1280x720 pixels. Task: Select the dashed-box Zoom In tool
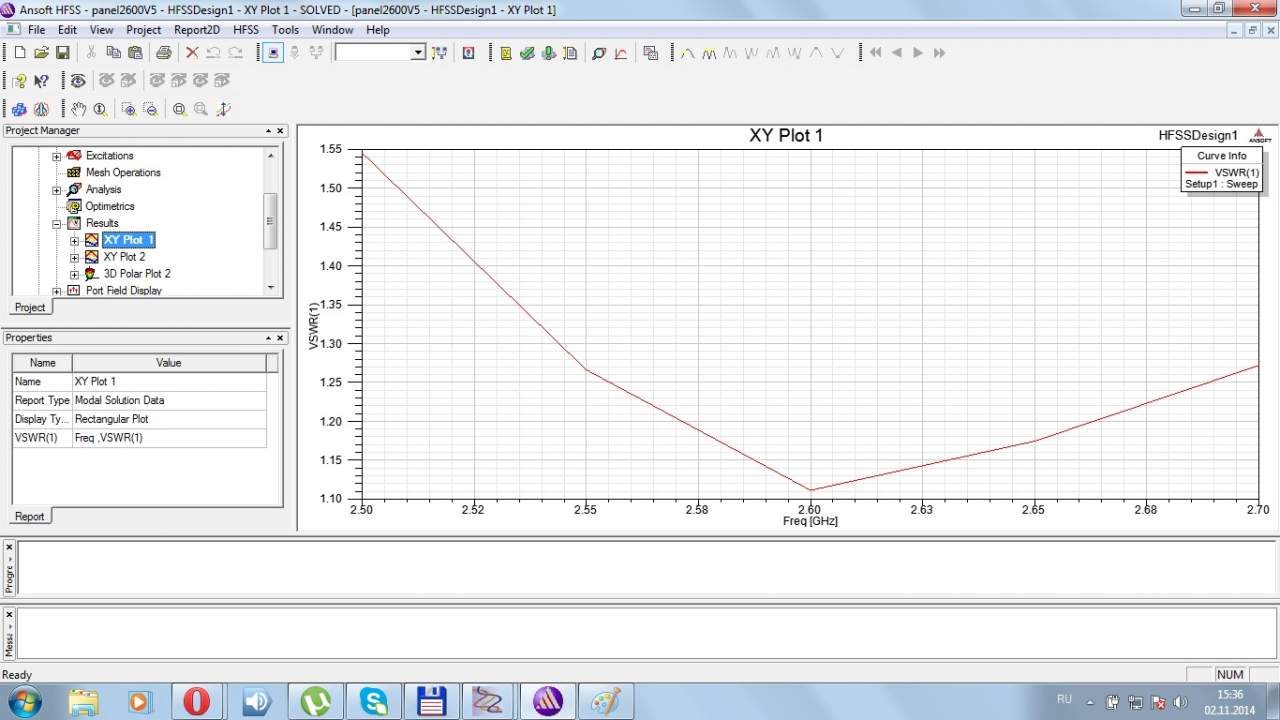click(x=129, y=109)
